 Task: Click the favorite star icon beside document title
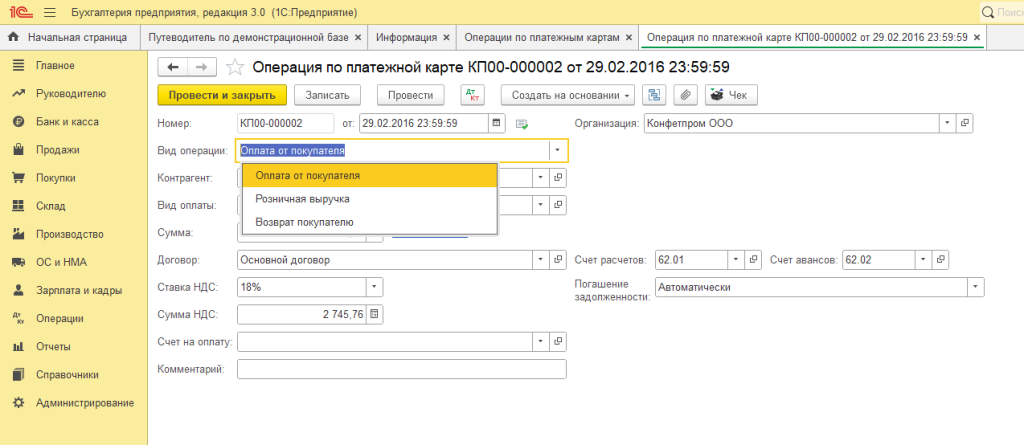point(235,68)
